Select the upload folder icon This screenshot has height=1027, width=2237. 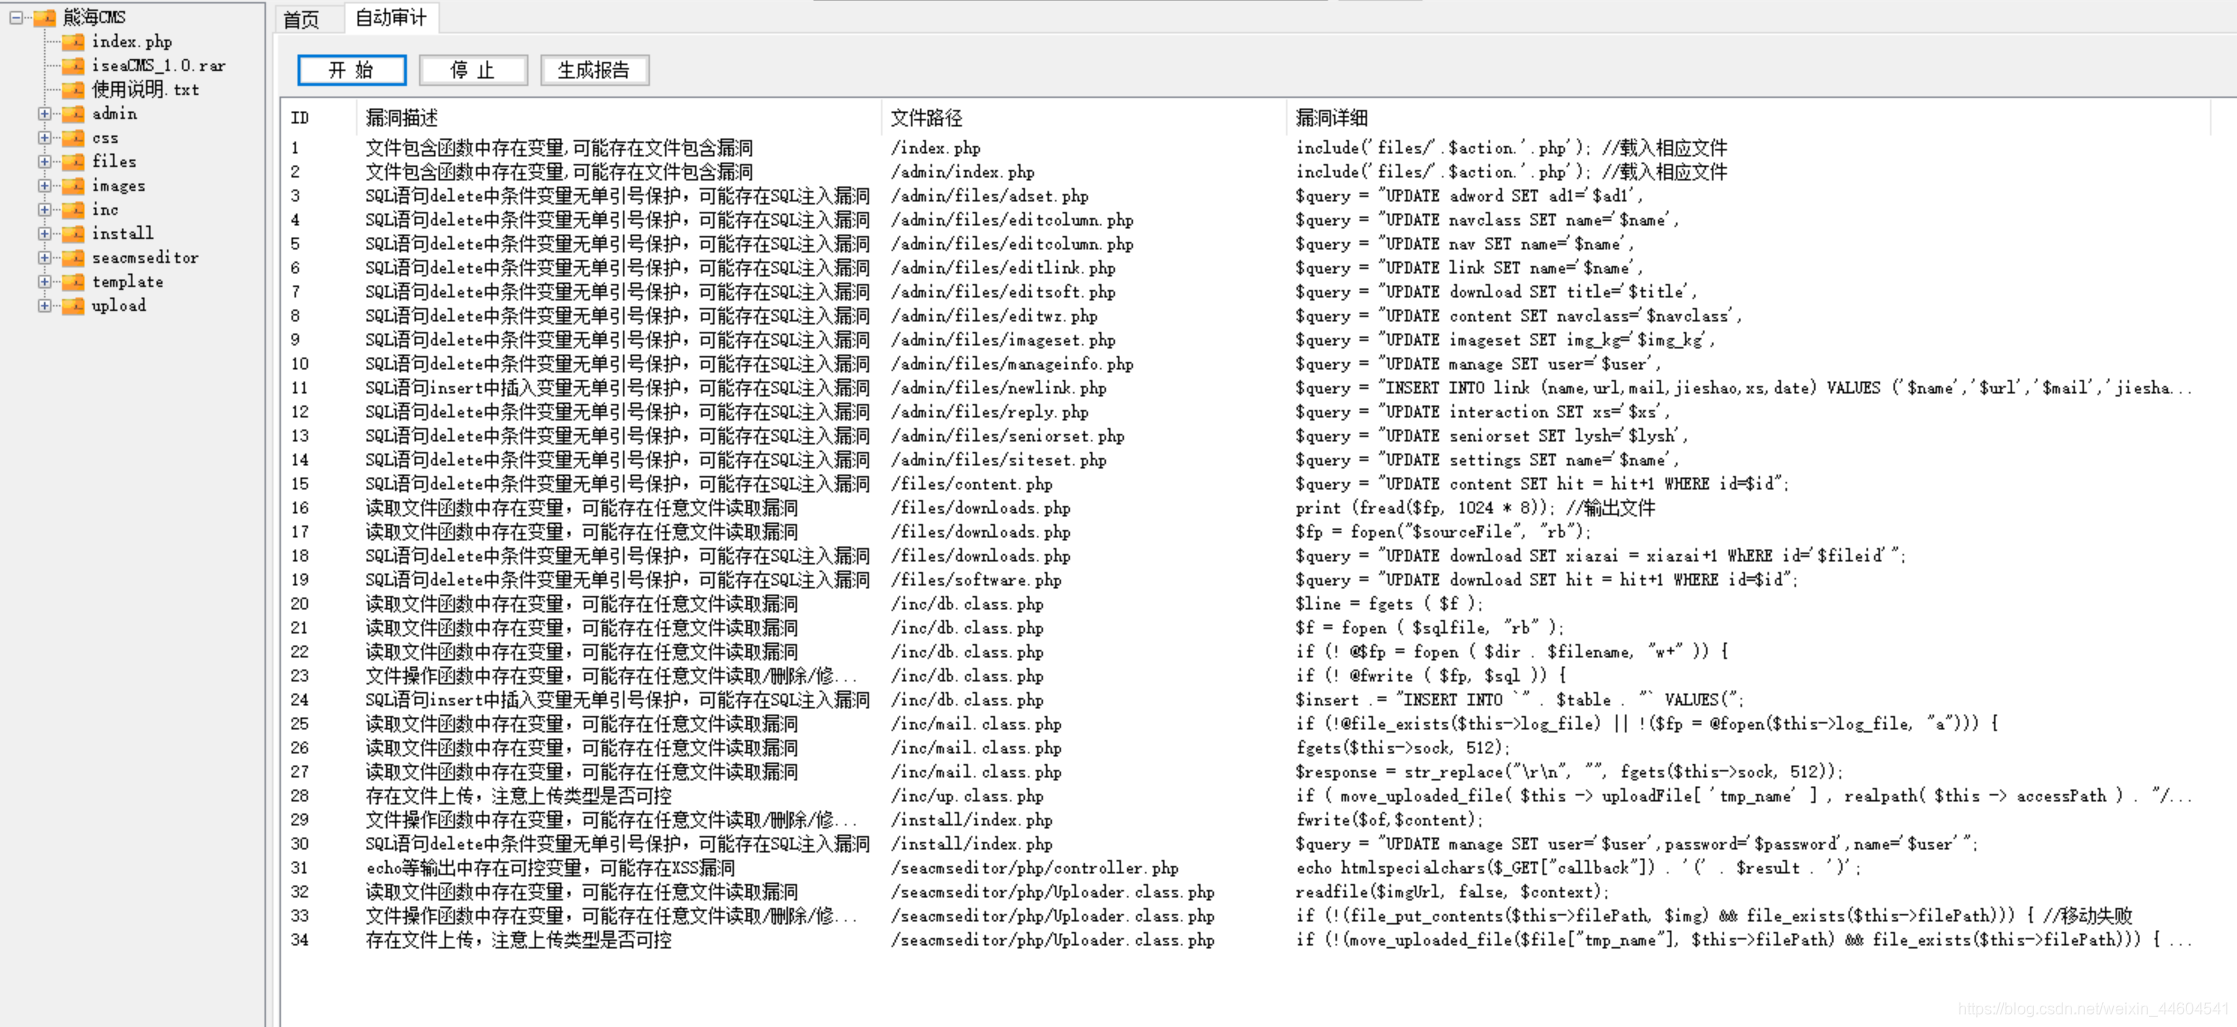[74, 305]
